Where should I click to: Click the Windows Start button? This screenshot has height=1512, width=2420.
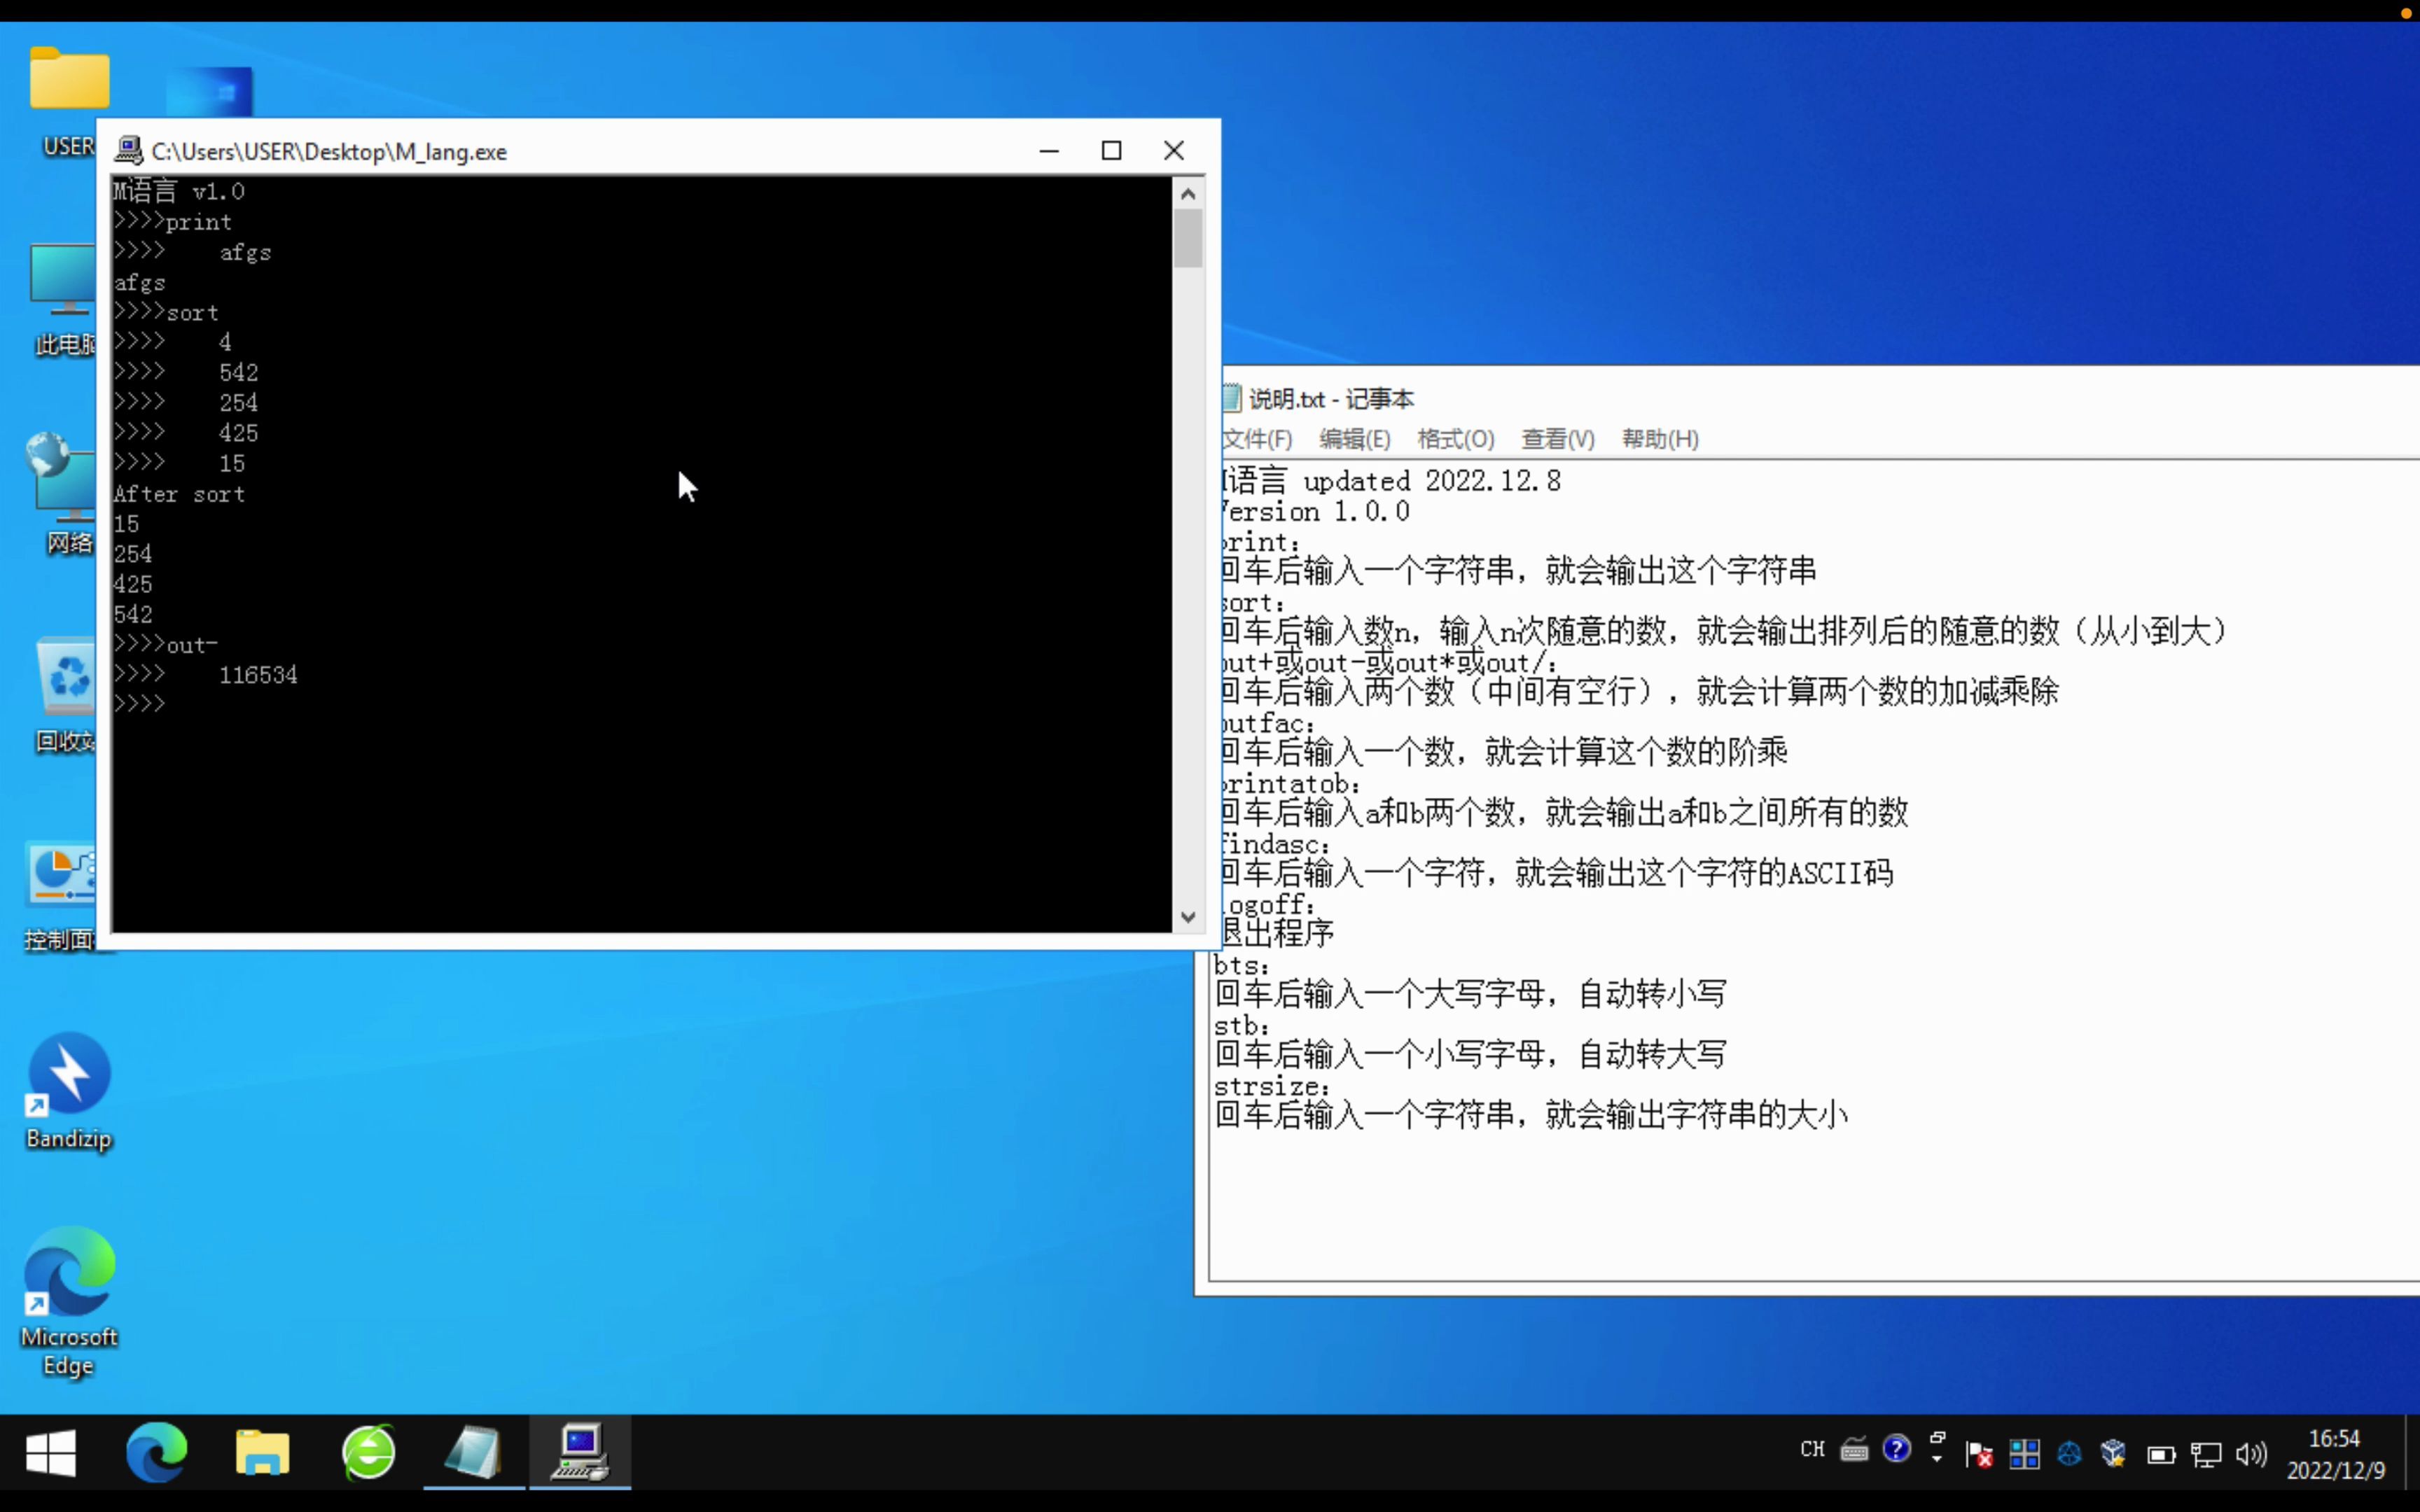tap(50, 1451)
